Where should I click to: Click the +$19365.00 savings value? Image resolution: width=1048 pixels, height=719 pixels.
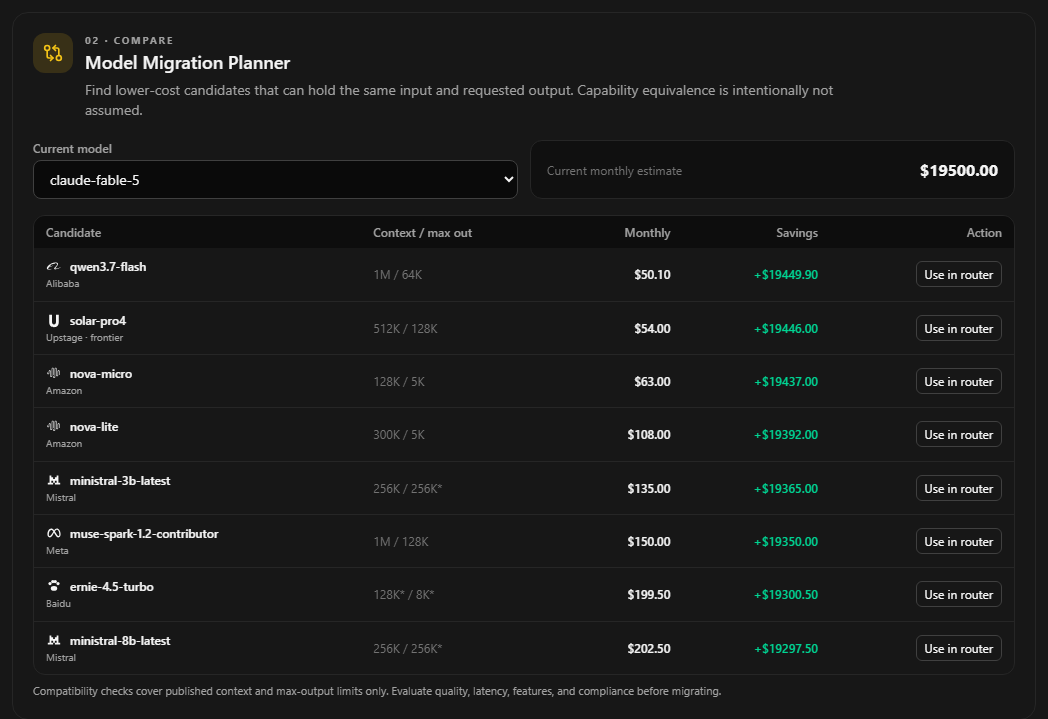click(786, 488)
